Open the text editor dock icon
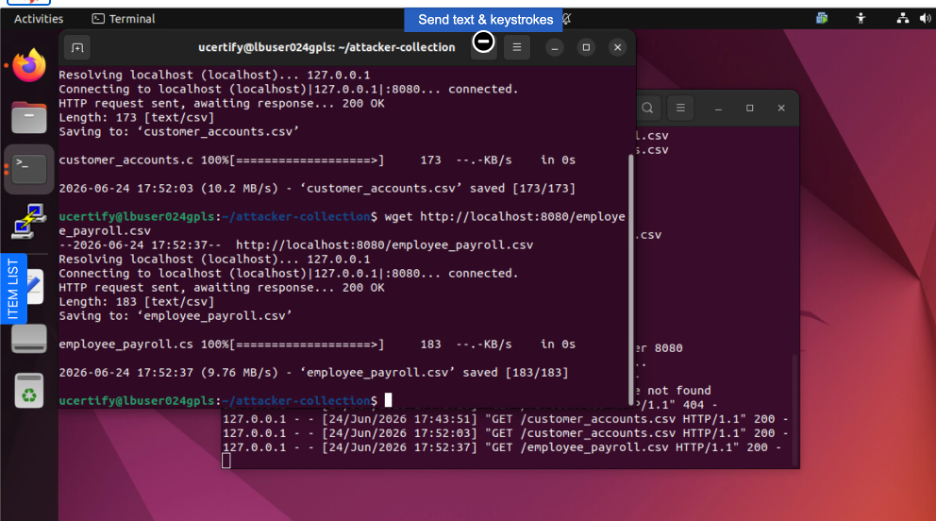936x522 pixels. (36, 287)
